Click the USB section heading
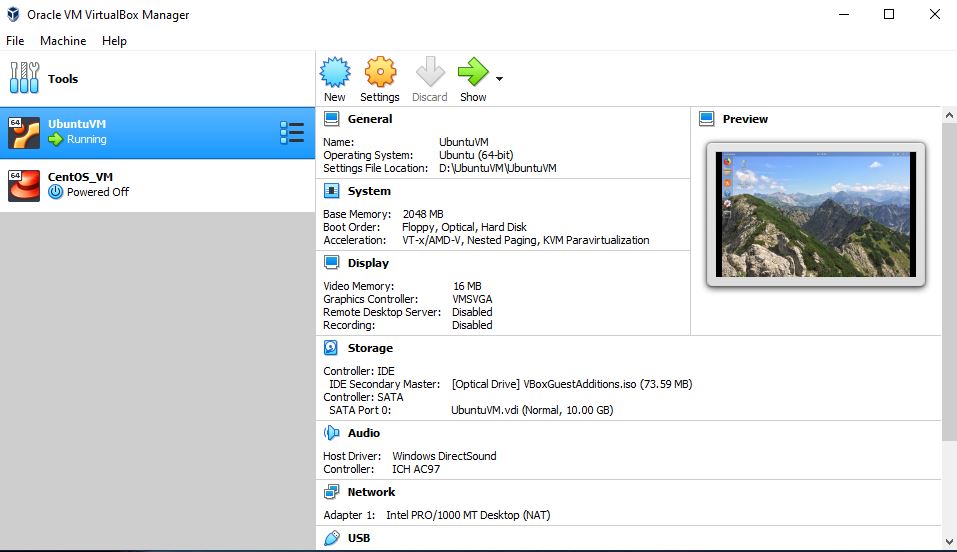 [x=359, y=538]
